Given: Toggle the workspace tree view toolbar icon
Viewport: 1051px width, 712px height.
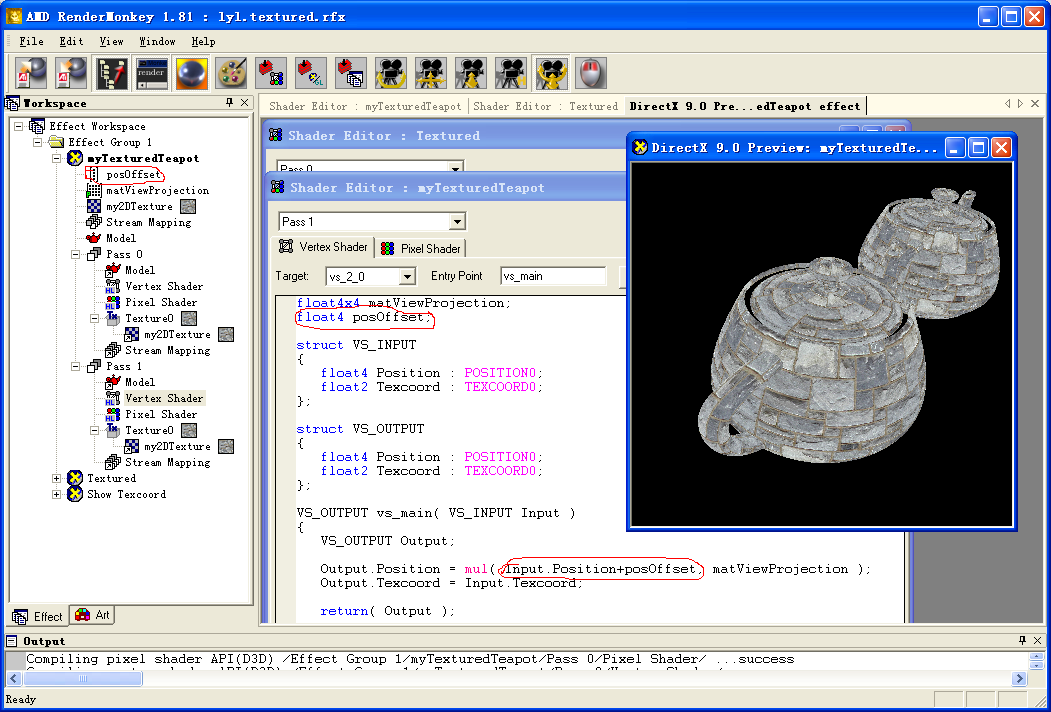Looking at the screenshot, I should (x=112, y=73).
